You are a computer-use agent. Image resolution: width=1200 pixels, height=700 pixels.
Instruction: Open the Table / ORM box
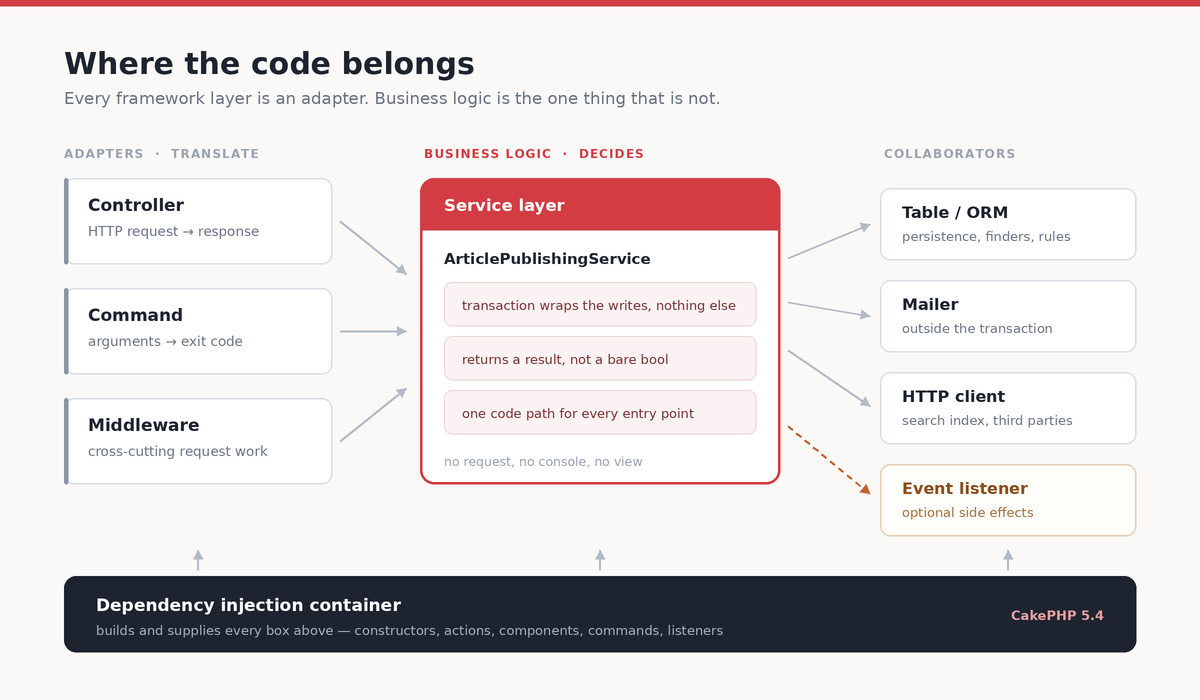coord(1008,224)
